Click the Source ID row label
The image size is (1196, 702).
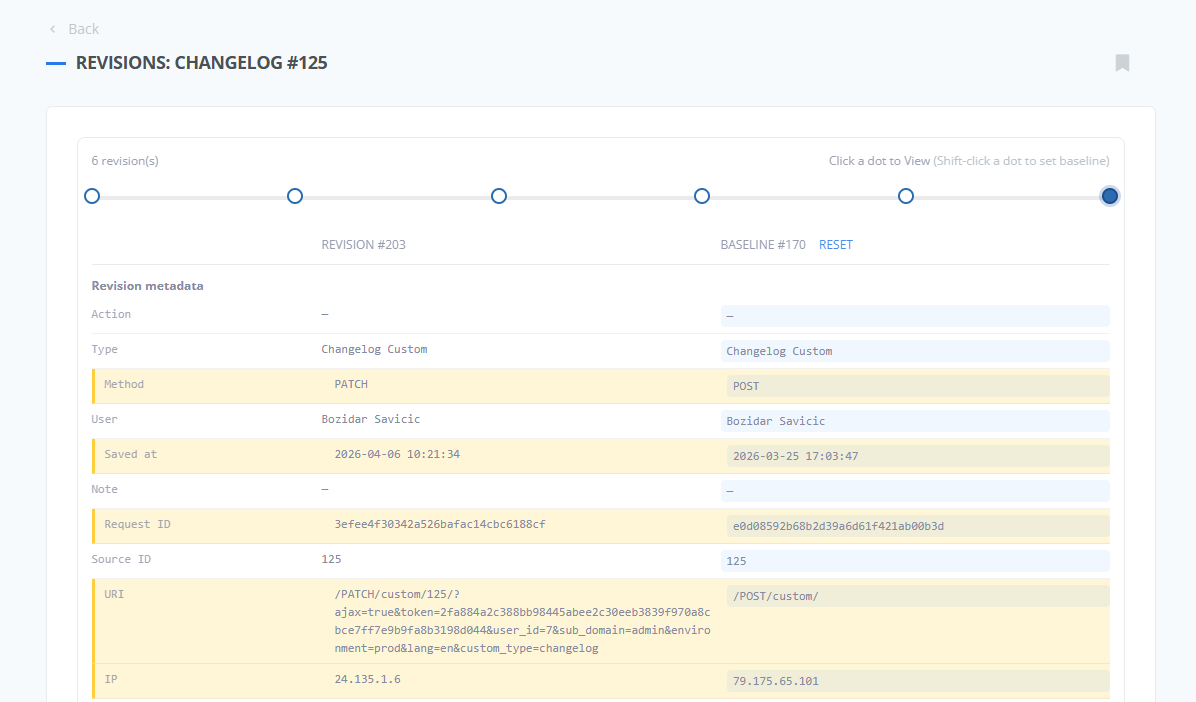(121, 559)
